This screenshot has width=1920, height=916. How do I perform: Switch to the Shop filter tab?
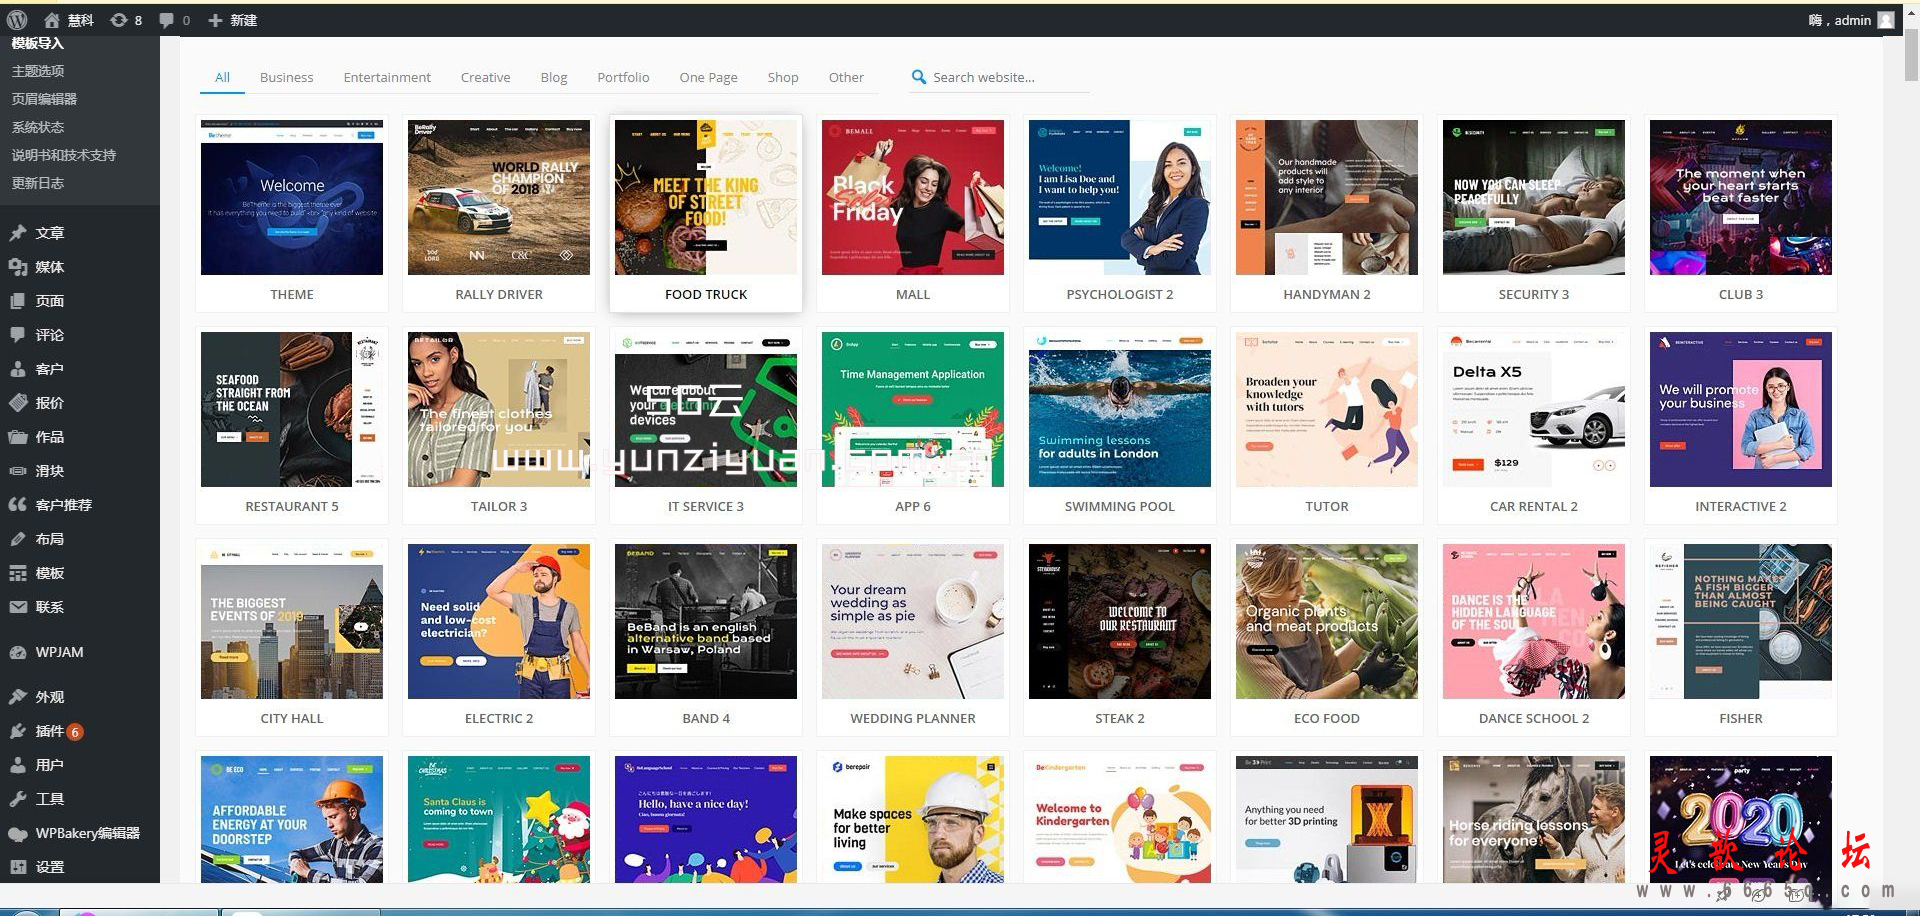[783, 77]
